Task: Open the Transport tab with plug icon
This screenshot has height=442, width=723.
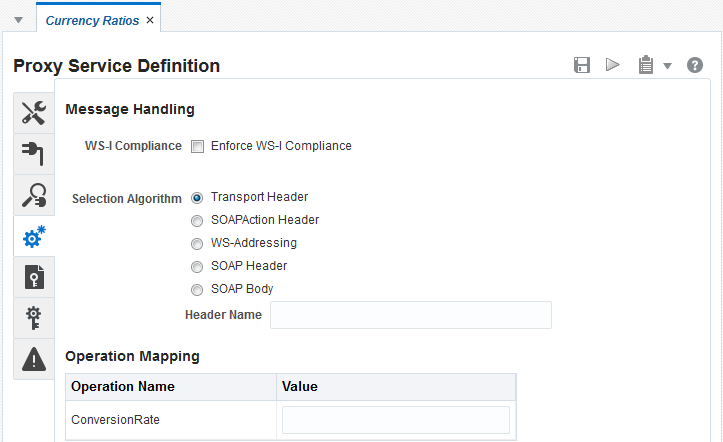Action: click(34, 154)
